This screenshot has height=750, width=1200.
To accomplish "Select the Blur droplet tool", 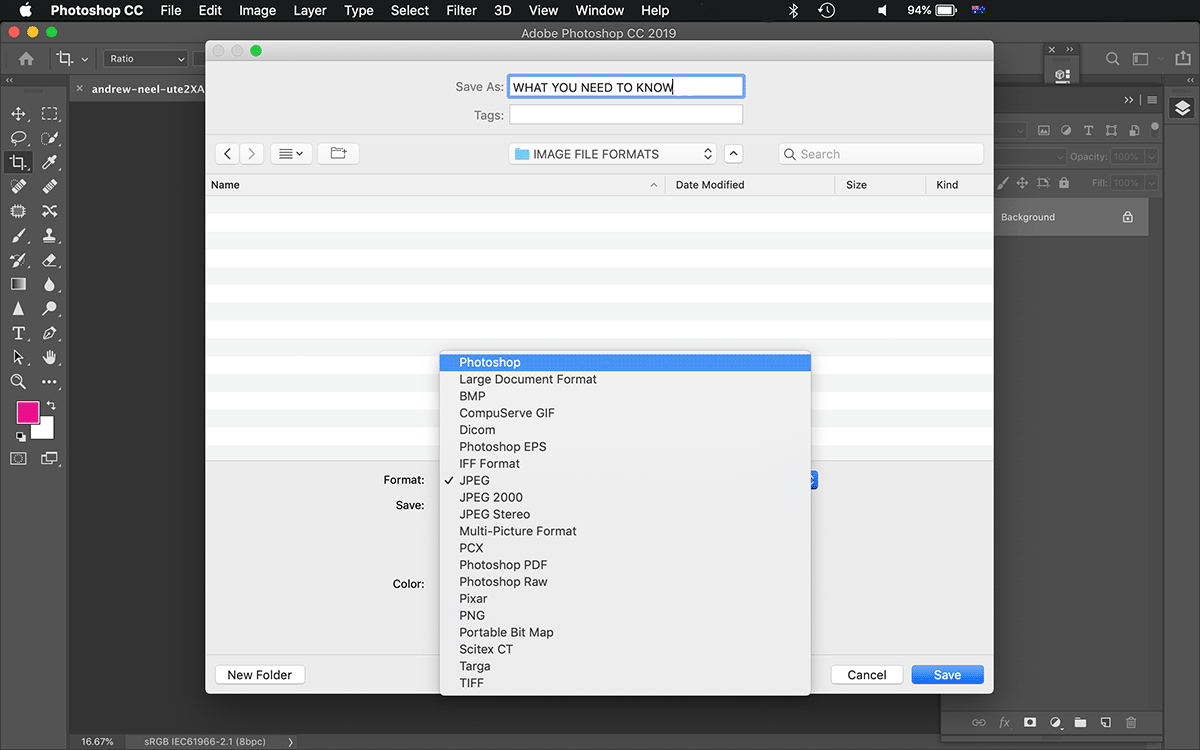I will click(50, 284).
